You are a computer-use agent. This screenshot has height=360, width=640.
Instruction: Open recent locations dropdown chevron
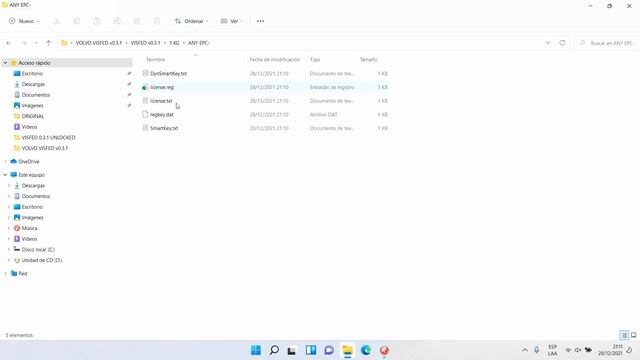(x=36, y=43)
